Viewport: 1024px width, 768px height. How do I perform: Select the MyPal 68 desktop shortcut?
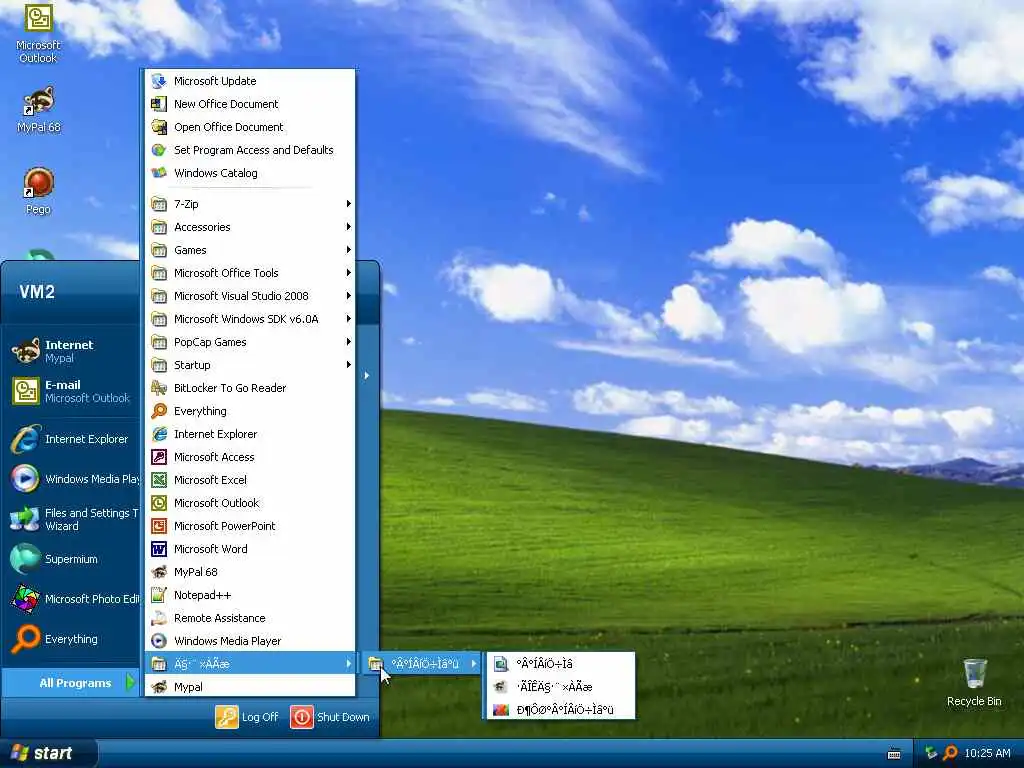click(x=39, y=110)
